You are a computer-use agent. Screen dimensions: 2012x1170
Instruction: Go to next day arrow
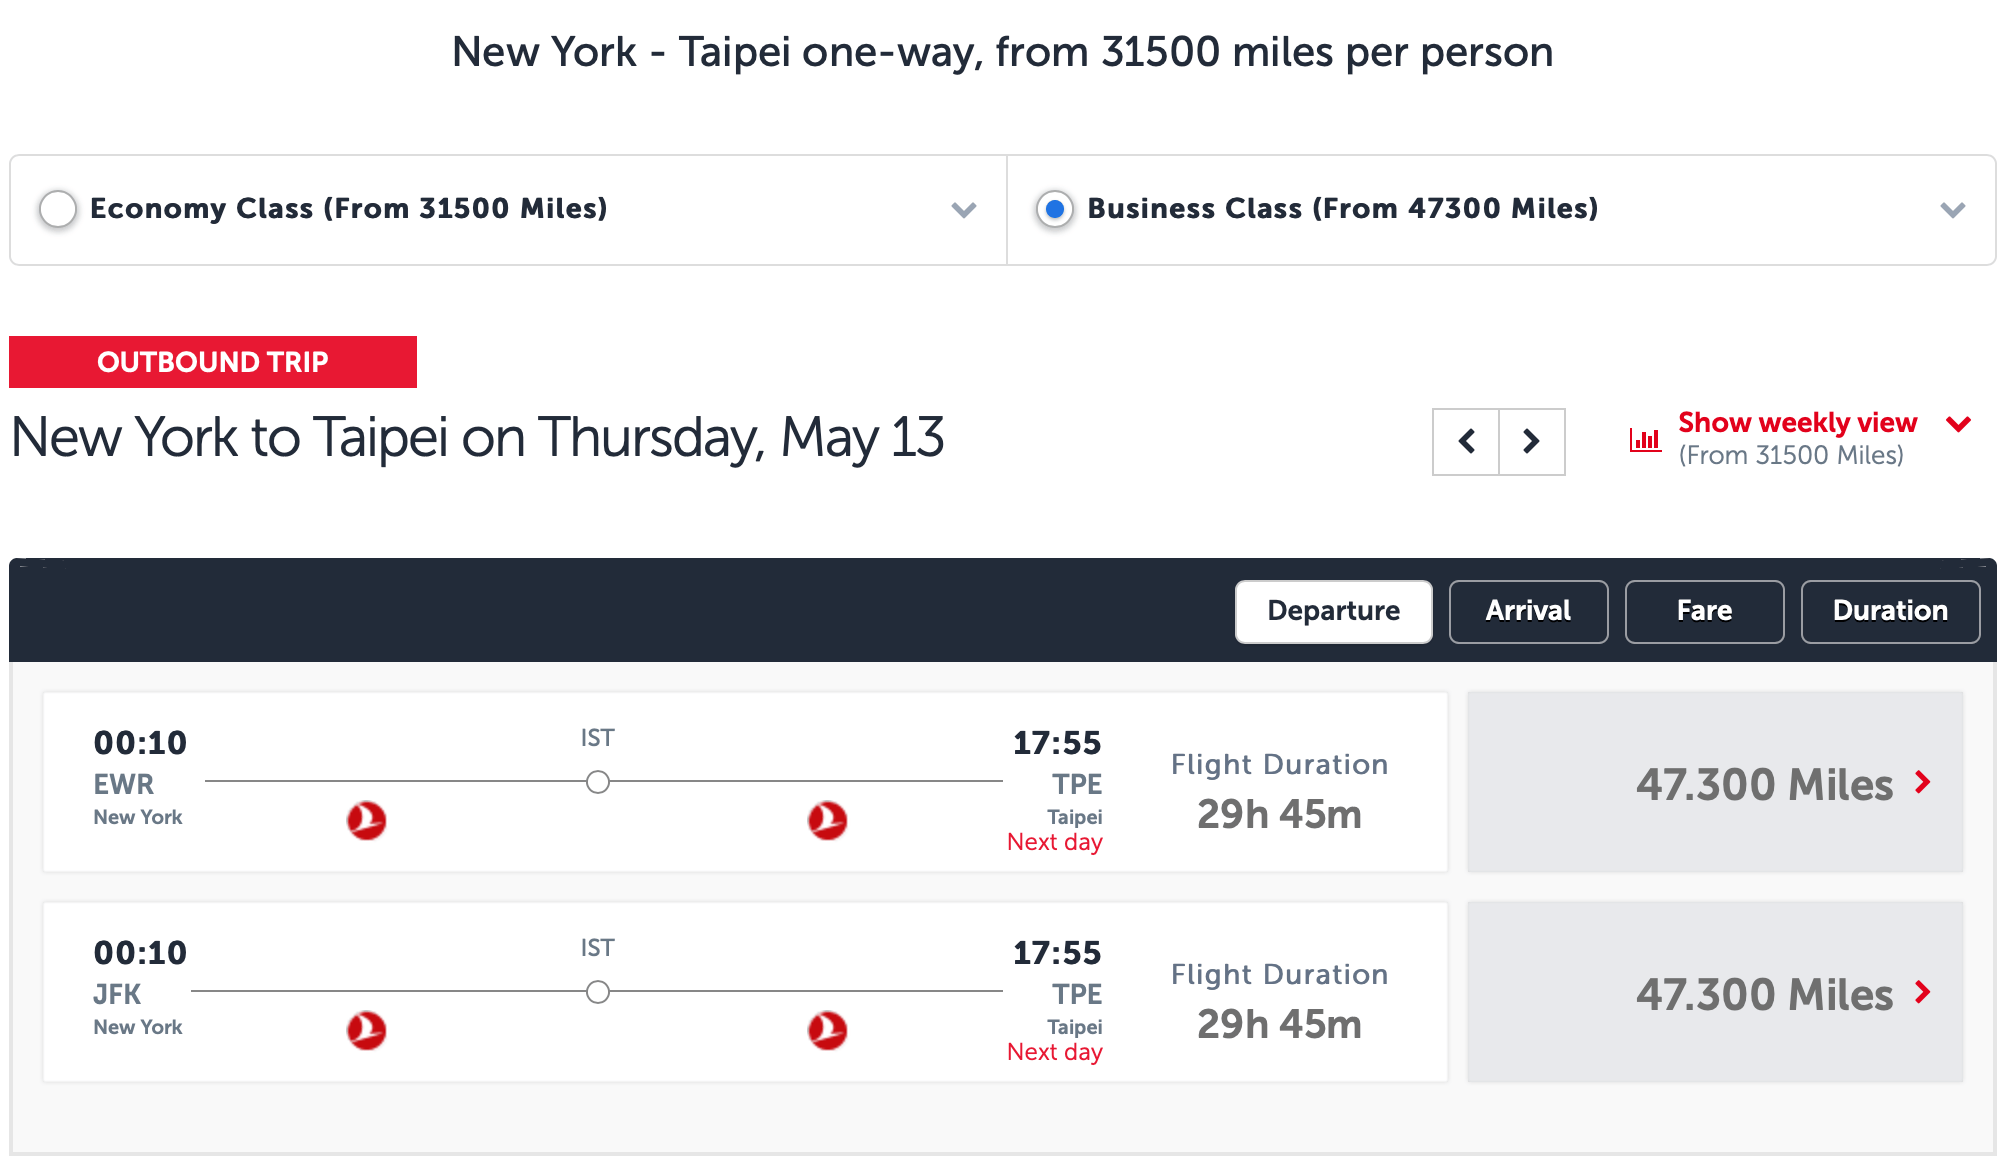tap(1531, 441)
